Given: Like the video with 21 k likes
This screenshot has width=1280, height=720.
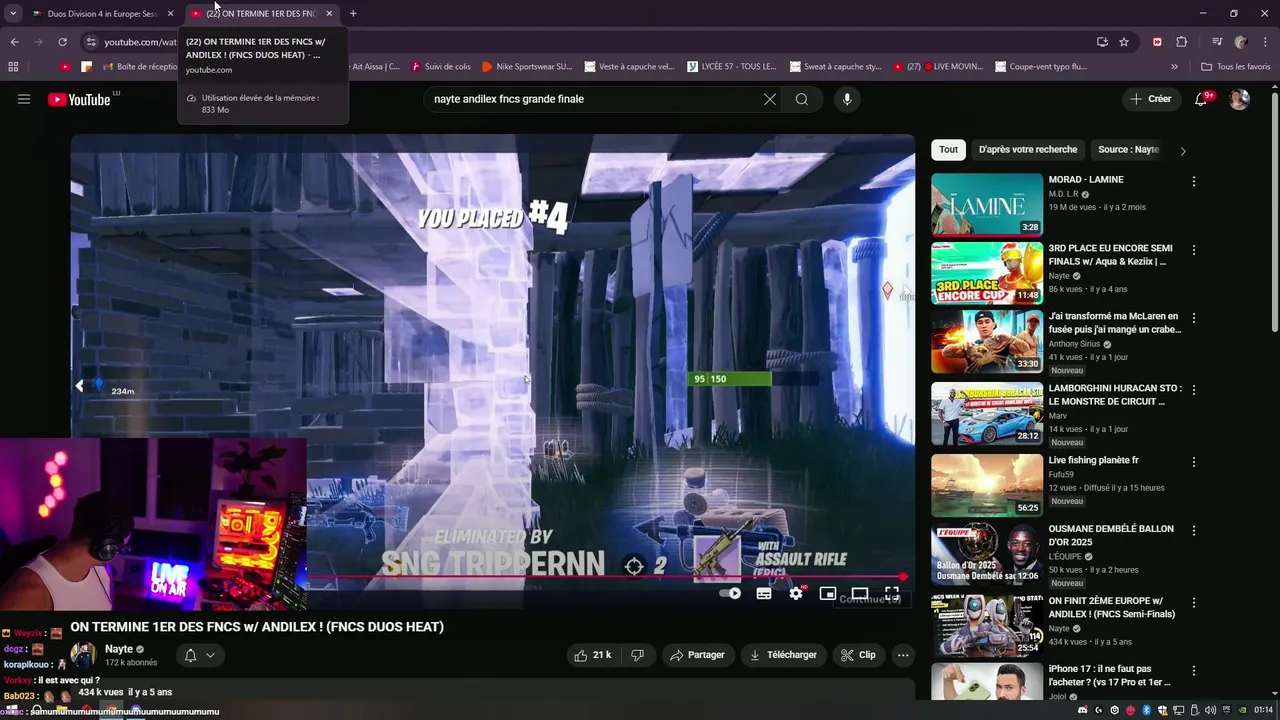Looking at the screenshot, I should [x=593, y=655].
